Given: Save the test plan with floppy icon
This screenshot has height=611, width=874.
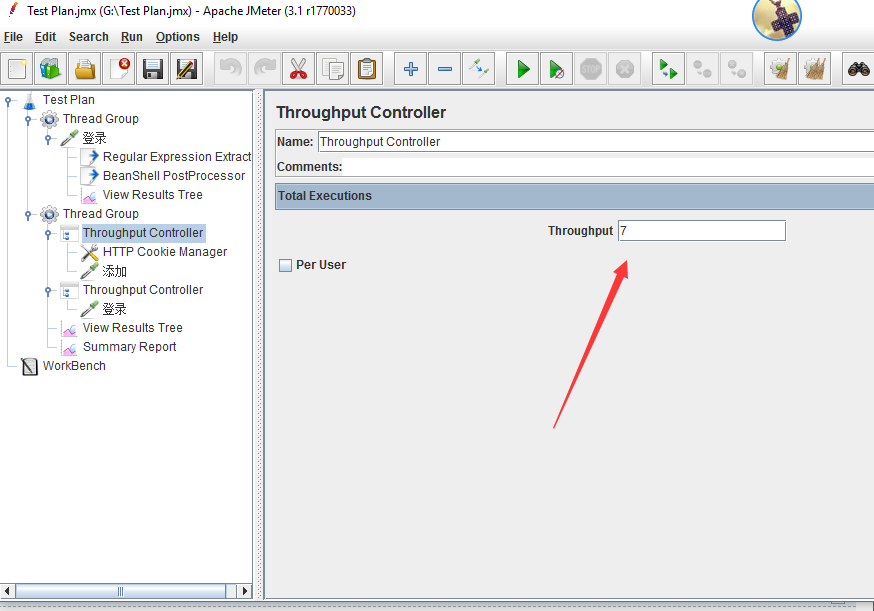Looking at the screenshot, I should 153,69.
